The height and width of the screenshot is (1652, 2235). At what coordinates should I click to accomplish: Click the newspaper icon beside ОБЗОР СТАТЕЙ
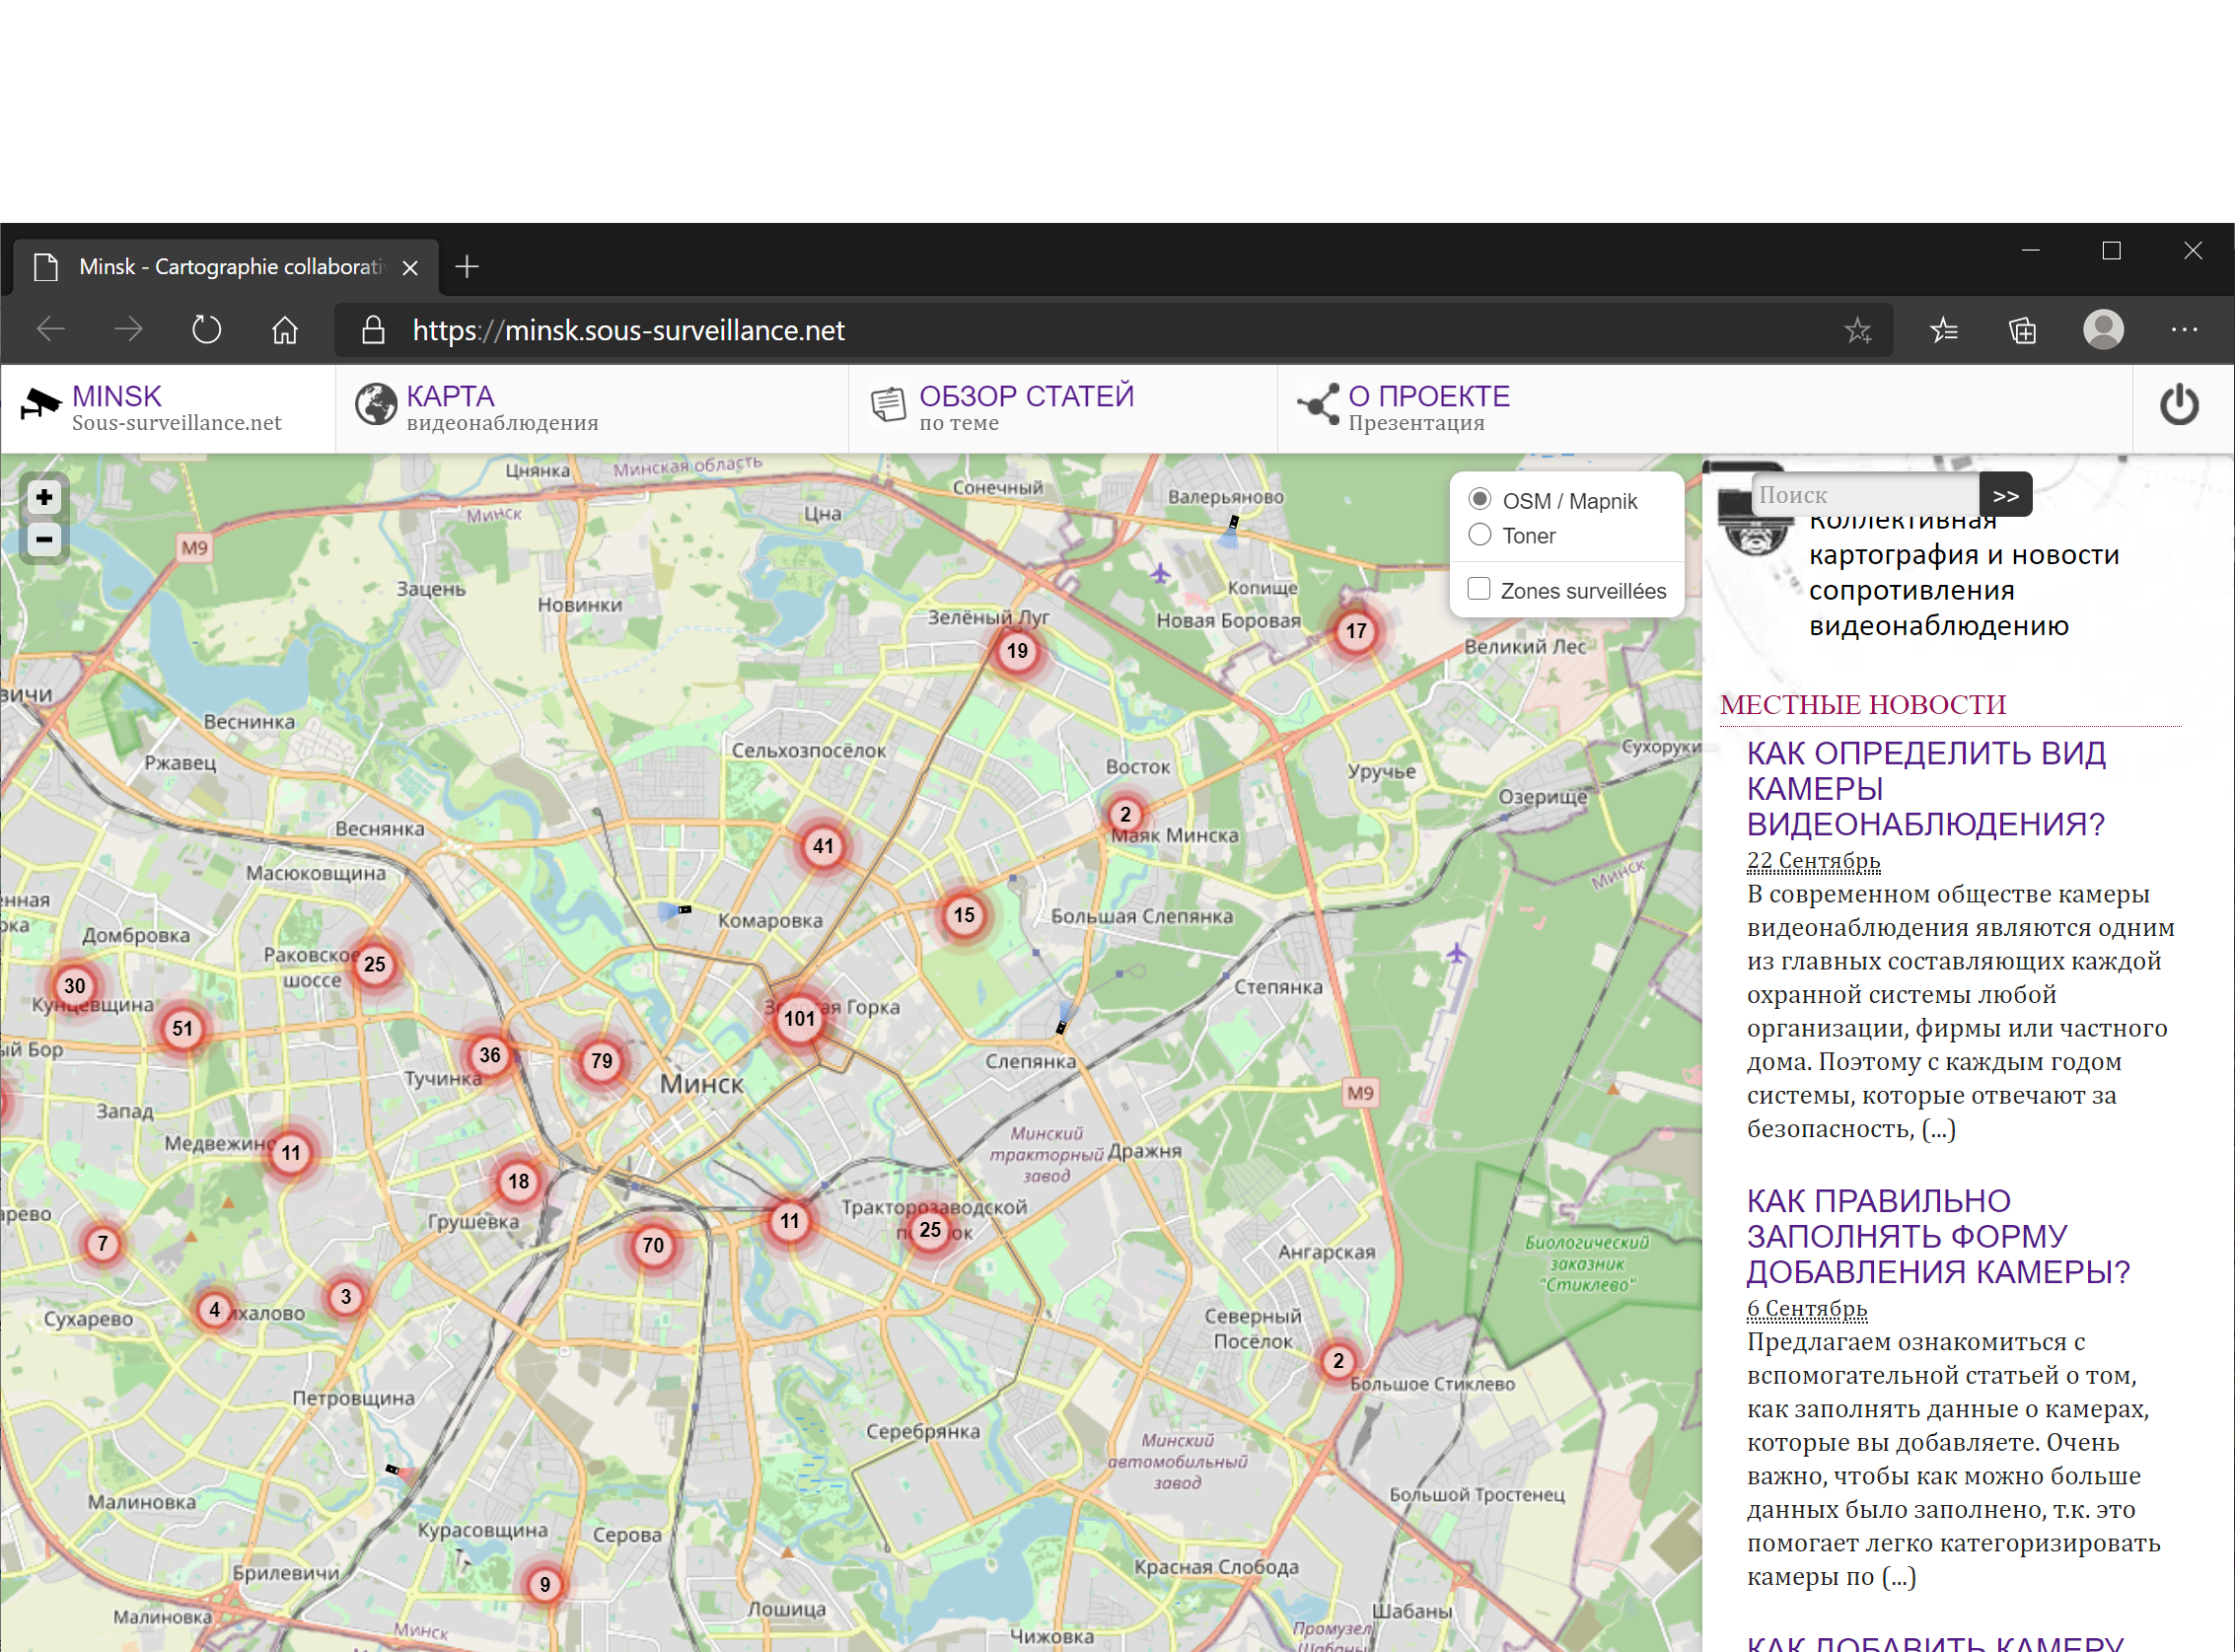(888, 404)
